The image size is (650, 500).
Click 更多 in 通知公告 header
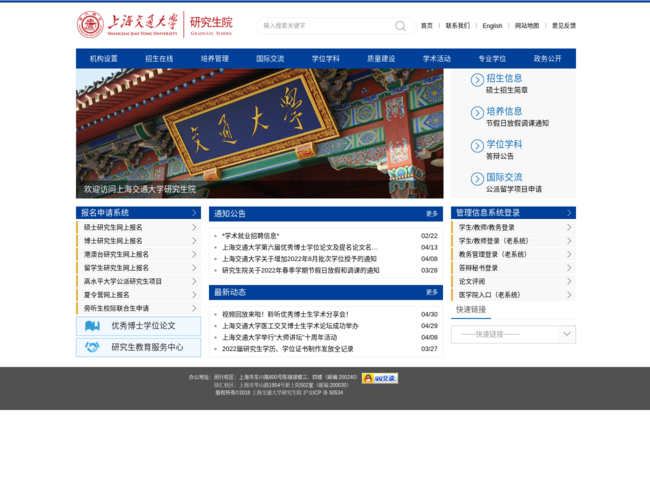point(432,214)
